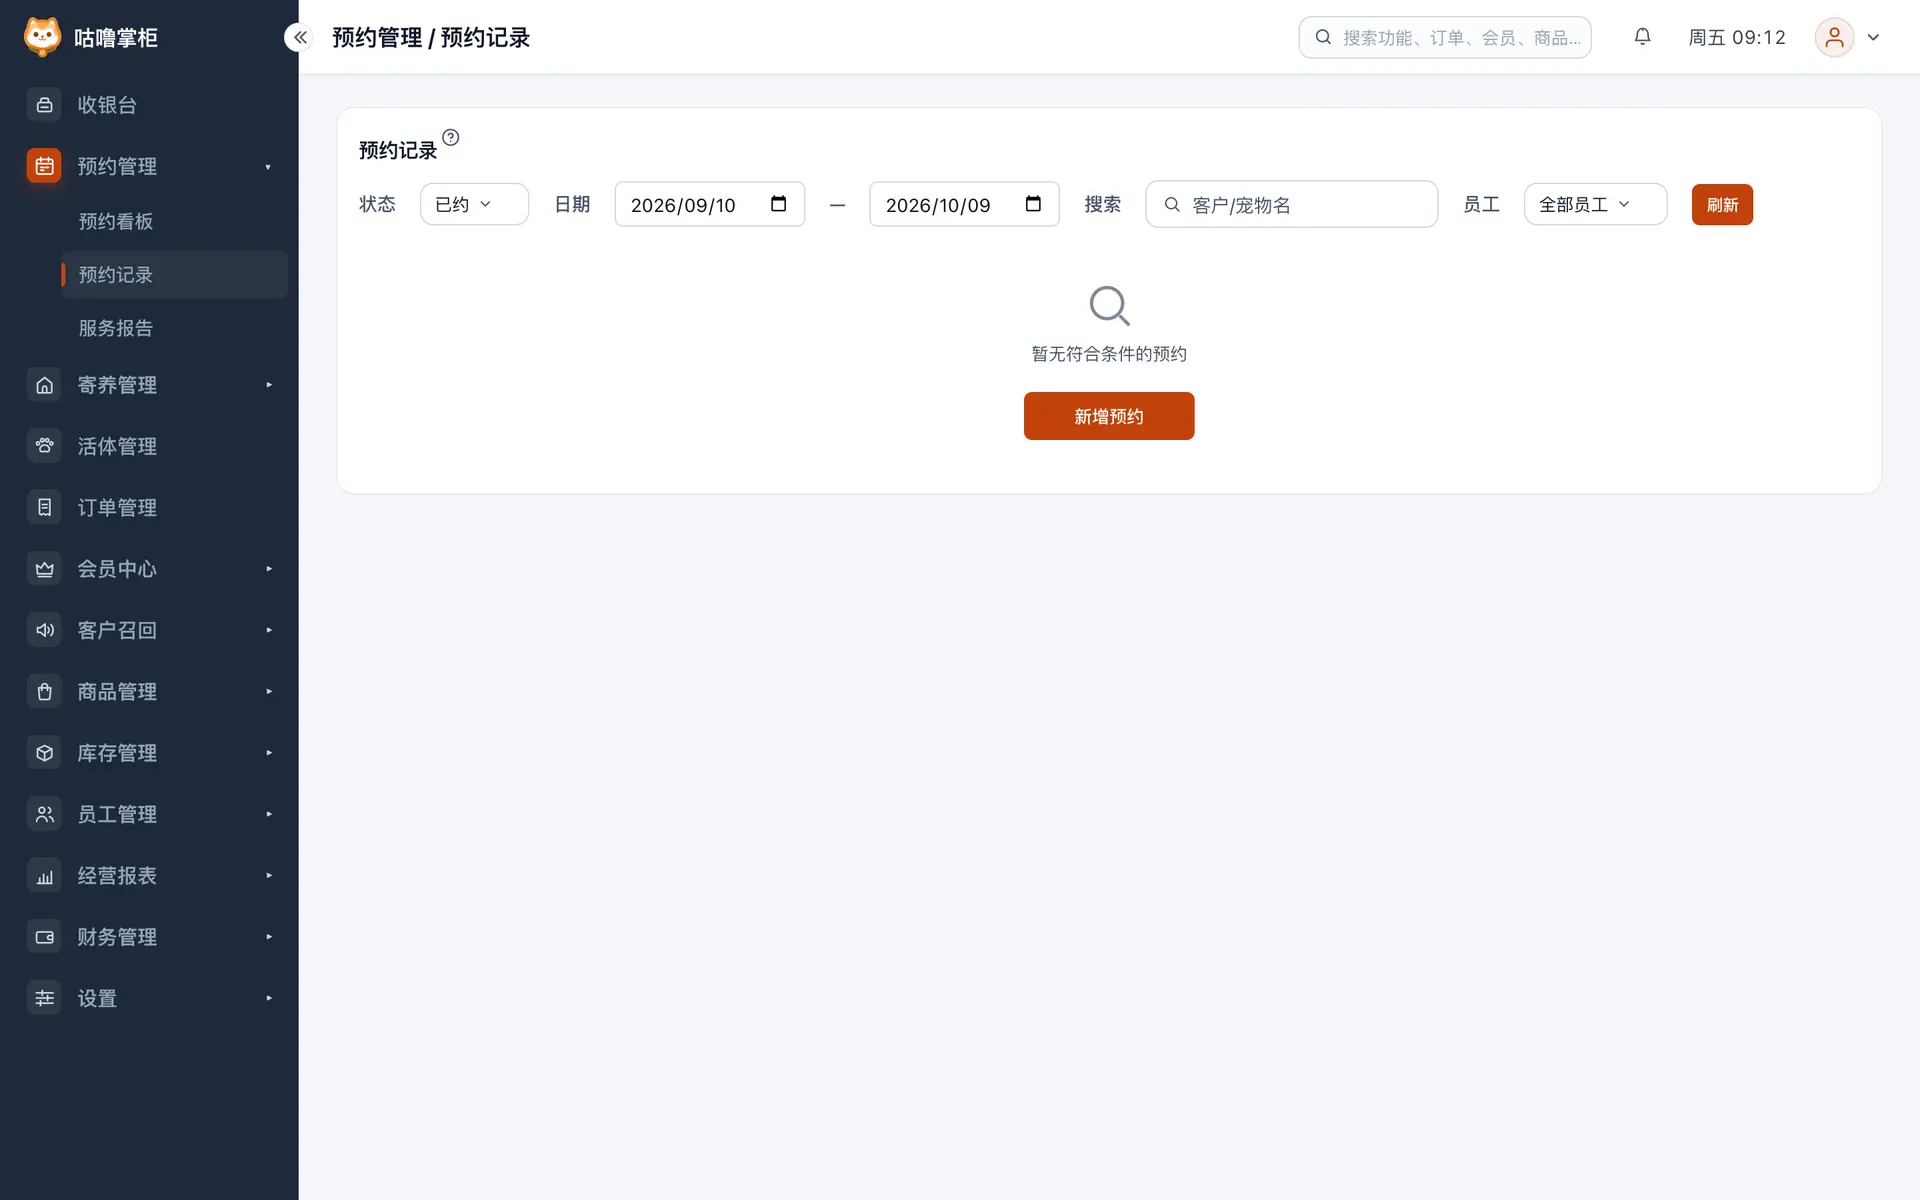
Task: Expand the 财务管理 menu arrow
Action: click(x=268, y=937)
